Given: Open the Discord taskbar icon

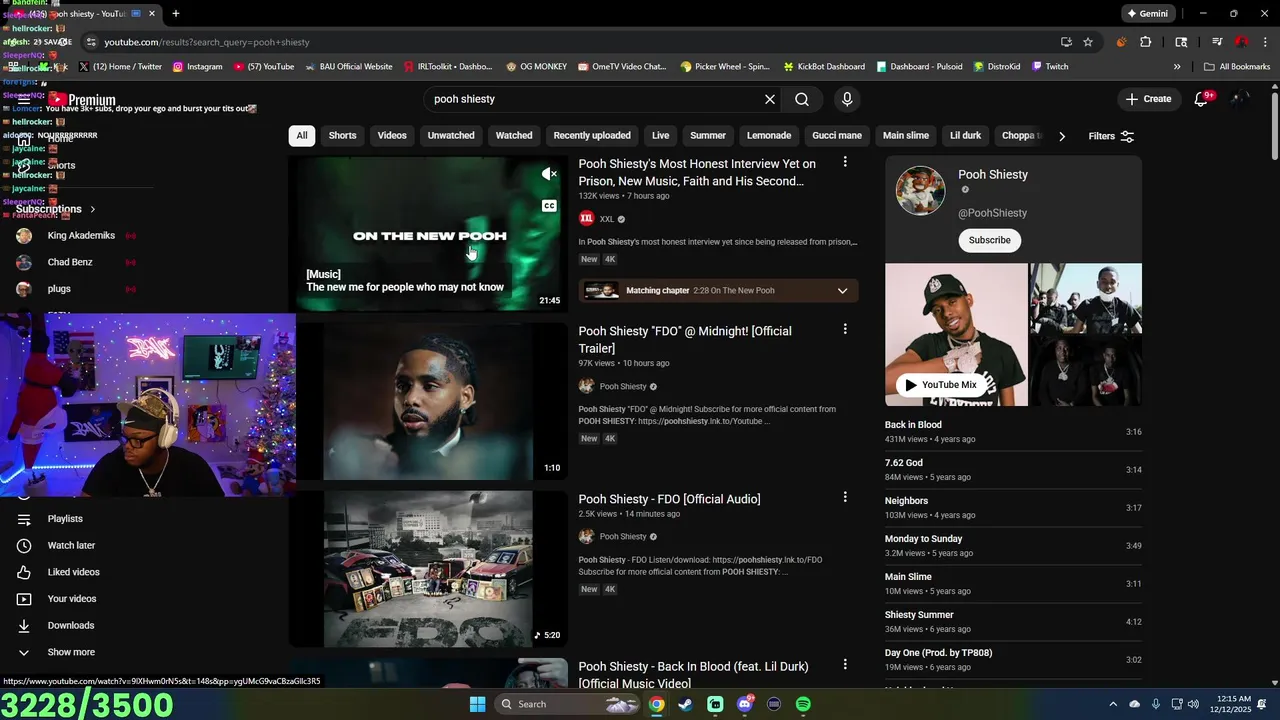Looking at the screenshot, I should click(744, 704).
